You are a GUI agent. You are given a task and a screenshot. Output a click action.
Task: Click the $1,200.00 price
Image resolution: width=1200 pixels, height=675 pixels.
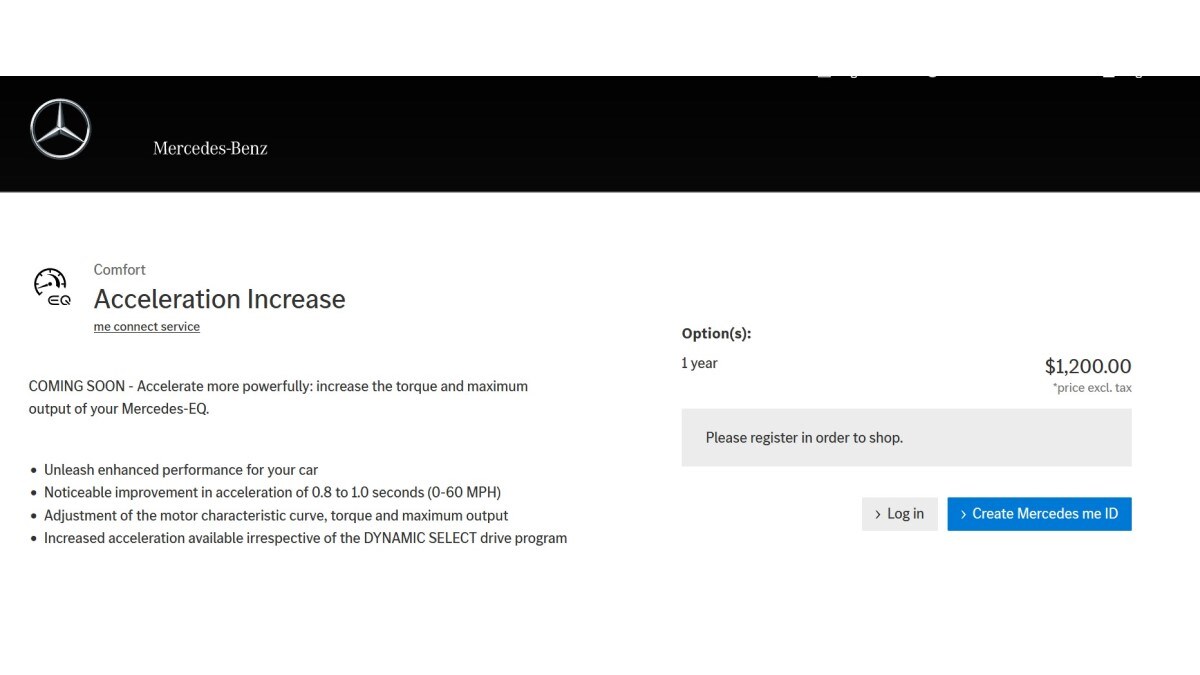1088,366
